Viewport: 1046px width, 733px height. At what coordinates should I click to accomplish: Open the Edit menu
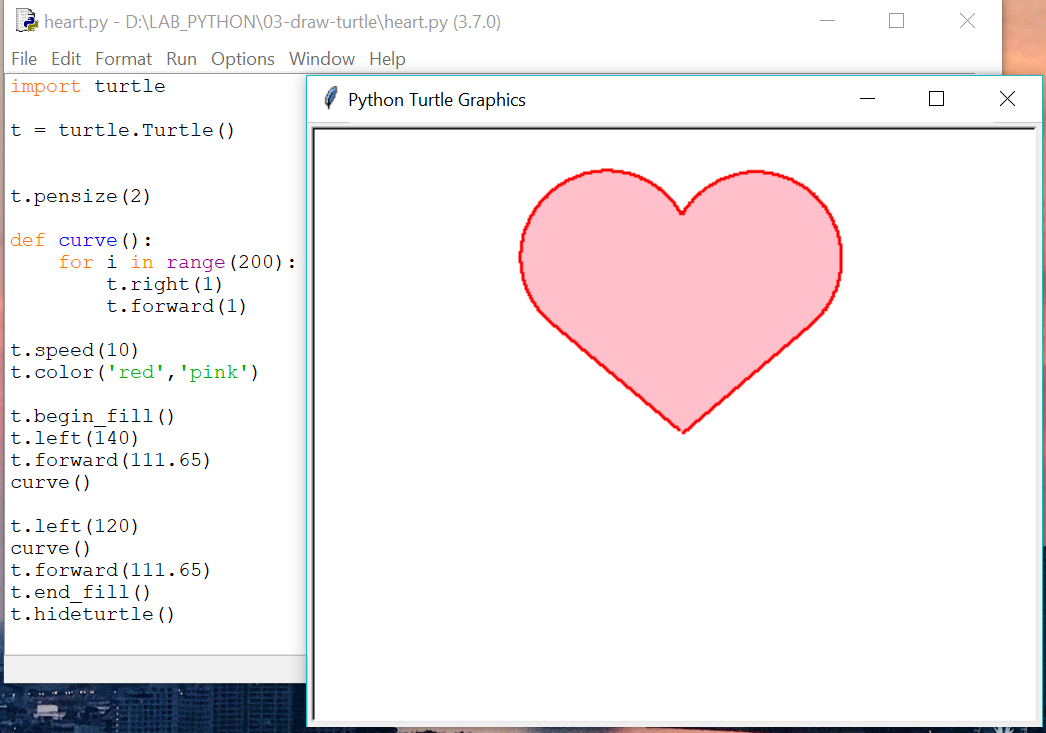point(65,59)
